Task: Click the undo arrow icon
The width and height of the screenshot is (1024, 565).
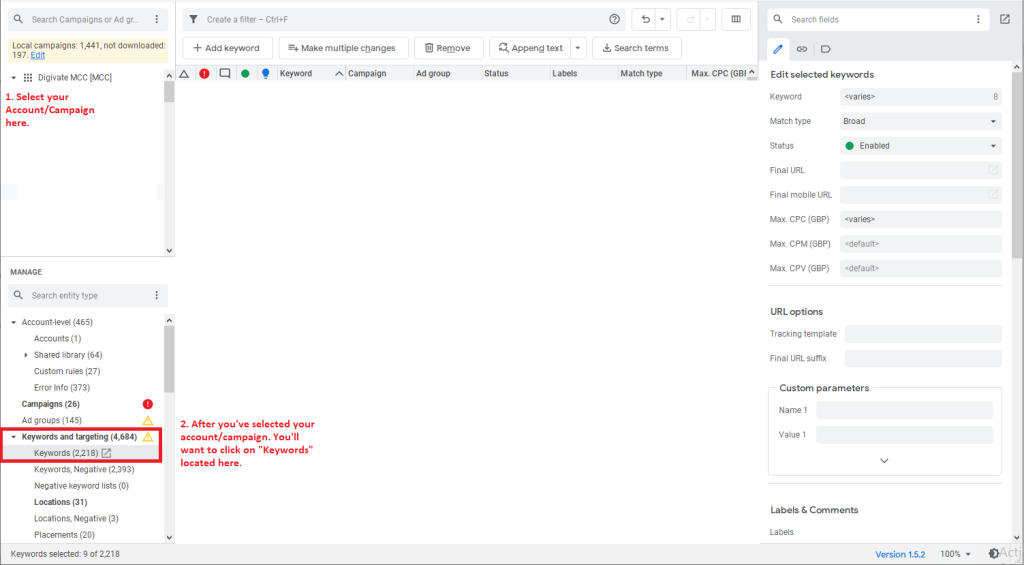Action: click(x=645, y=20)
